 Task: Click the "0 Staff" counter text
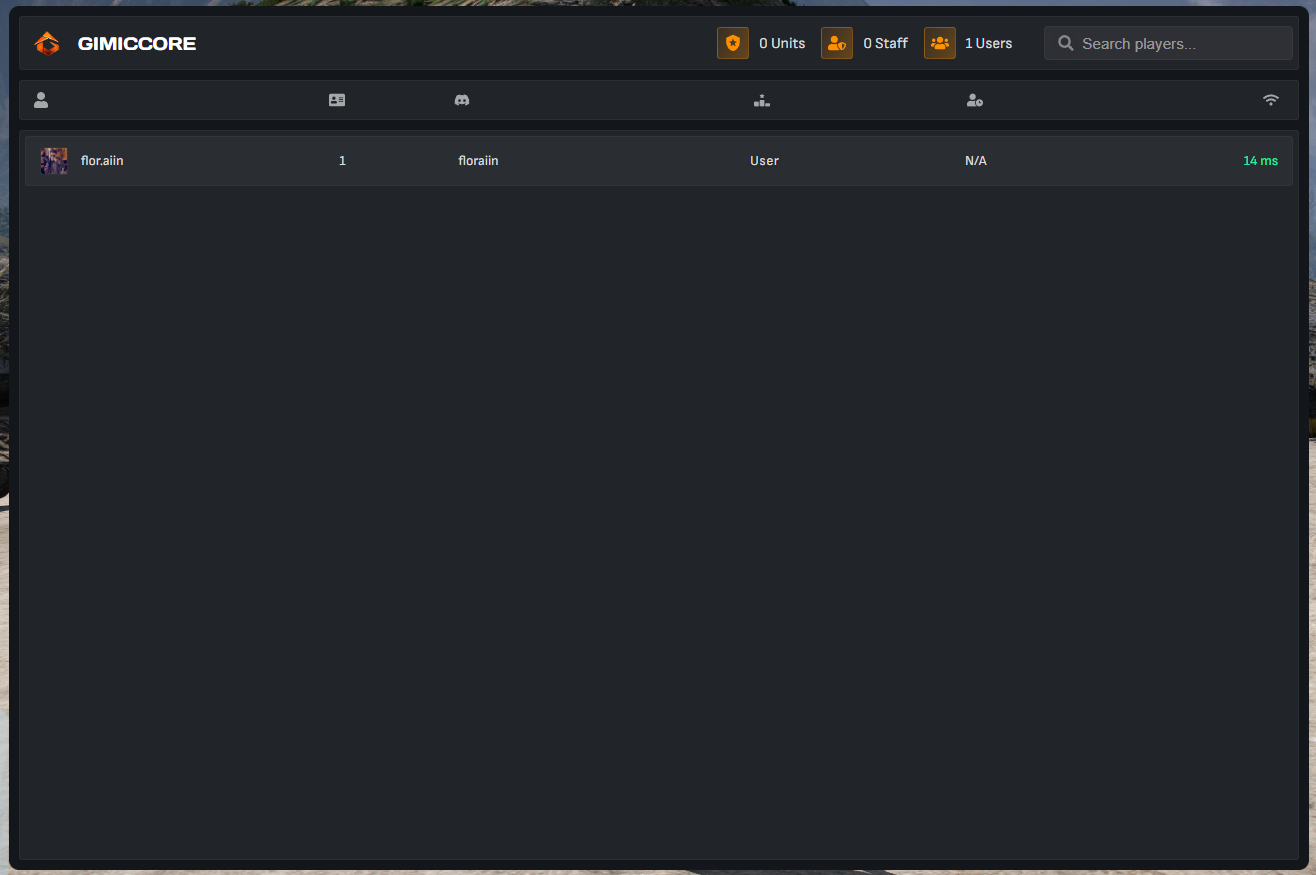pyautogui.click(x=886, y=43)
